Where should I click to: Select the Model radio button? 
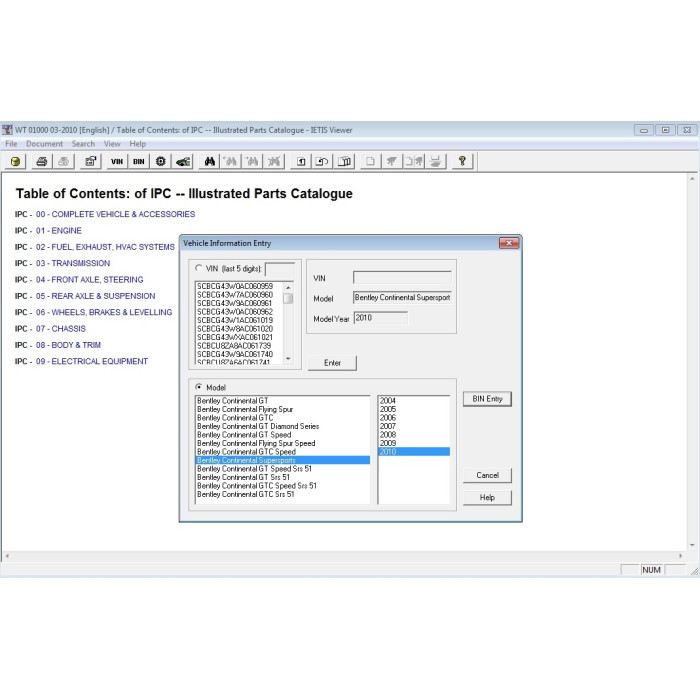(x=199, y=387)
